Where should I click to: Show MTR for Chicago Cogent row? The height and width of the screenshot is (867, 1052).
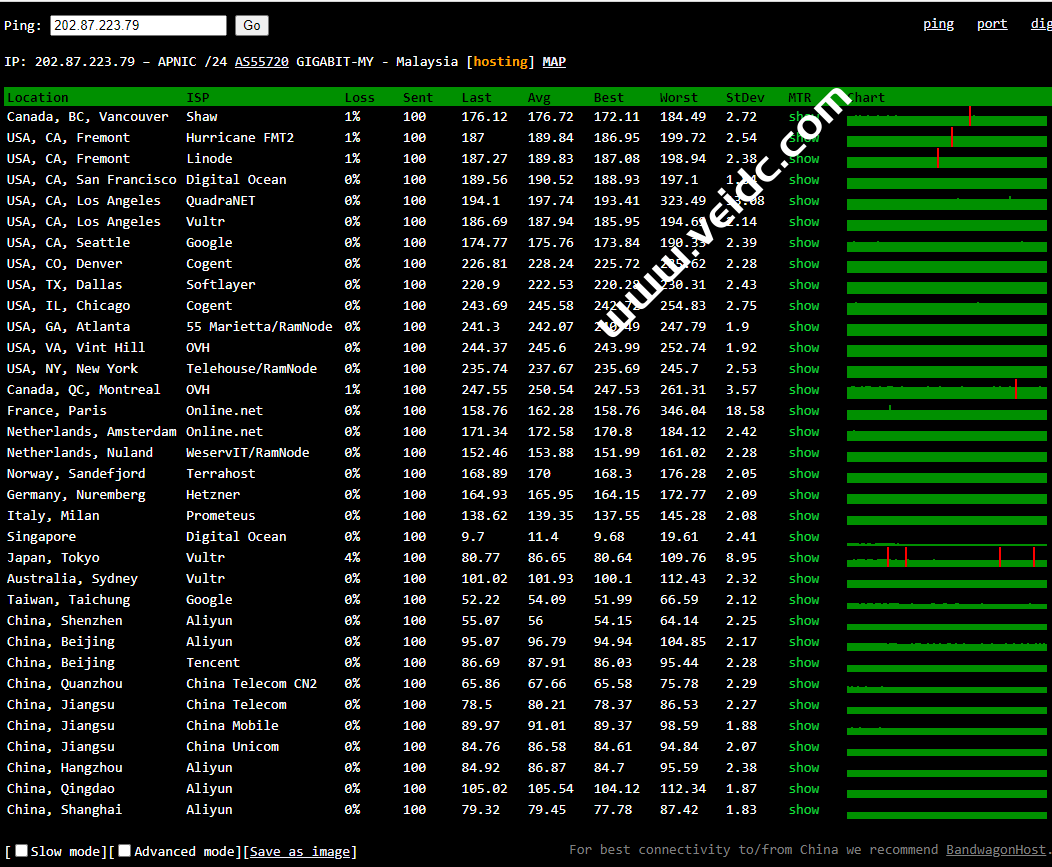(x=804, y=305)
